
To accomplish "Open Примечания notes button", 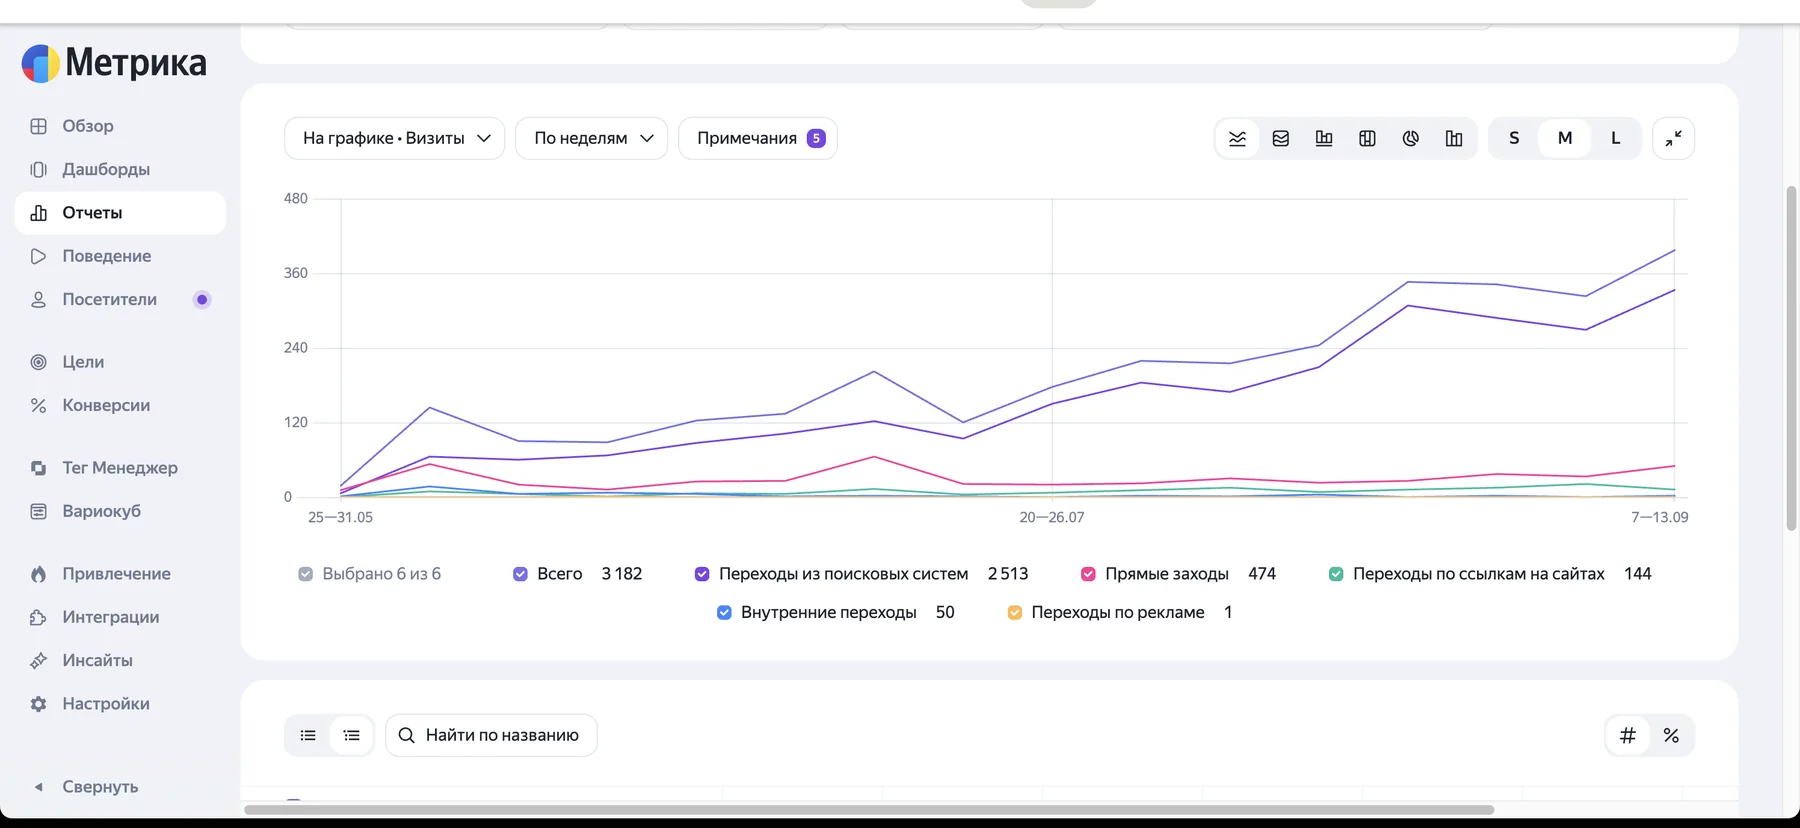I will (758, 138).
